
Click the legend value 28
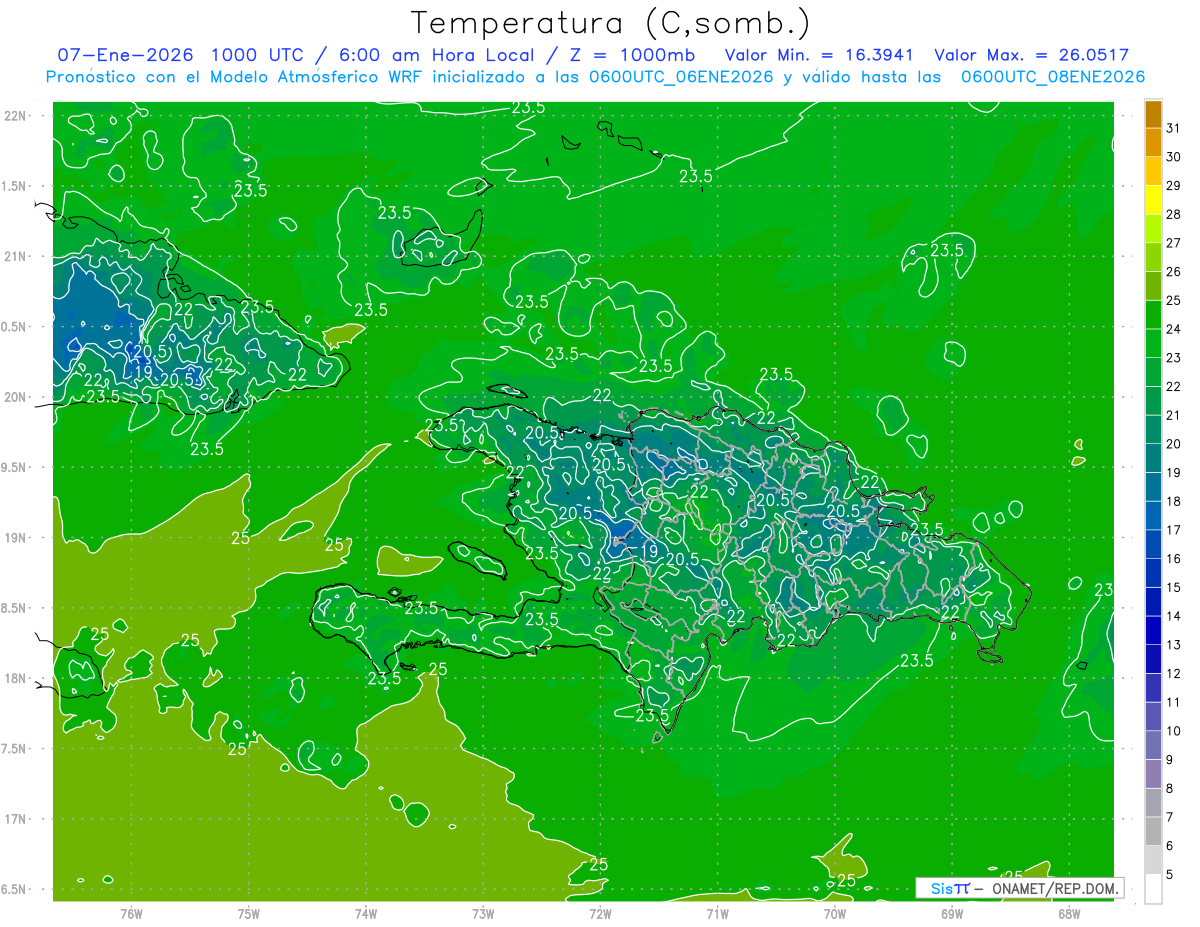click(1174, 214)
